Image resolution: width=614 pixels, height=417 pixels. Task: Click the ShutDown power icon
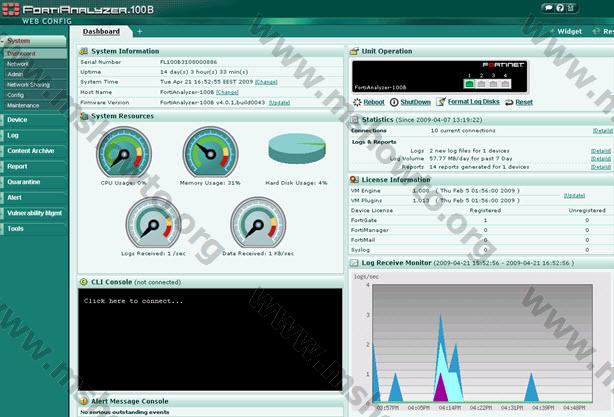[x=394, y=102]
